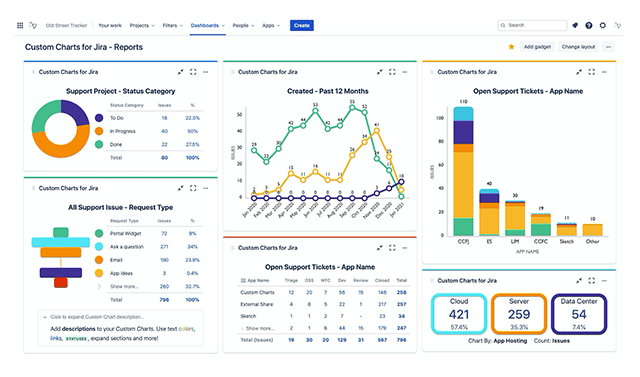This screenshot has width=640, height=377.
Task: Select the Cloud 421 tile
Action: 459,314
